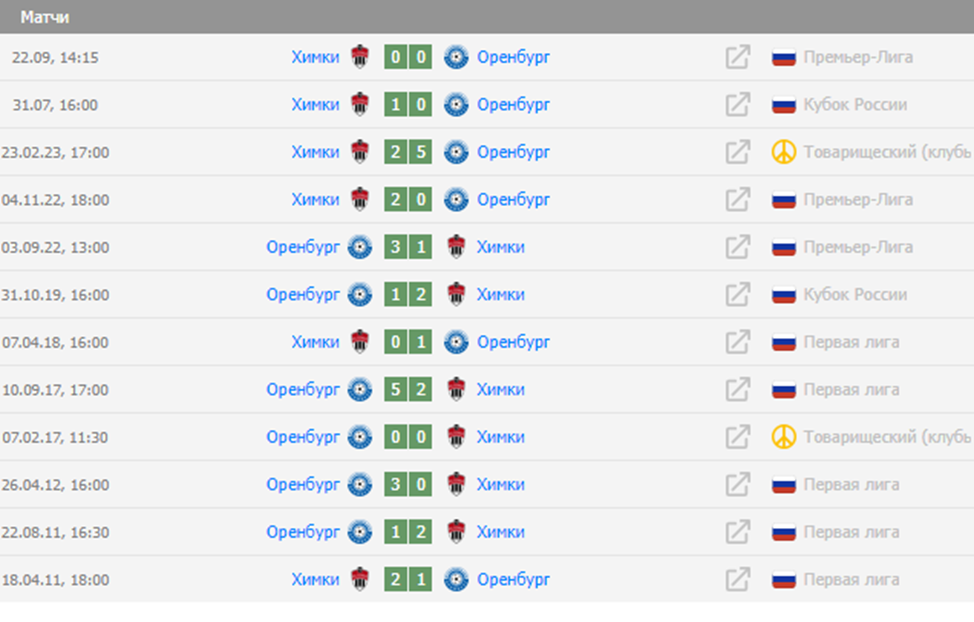Click Khimki crest in 26.04.12 match row

click(456, 485)
